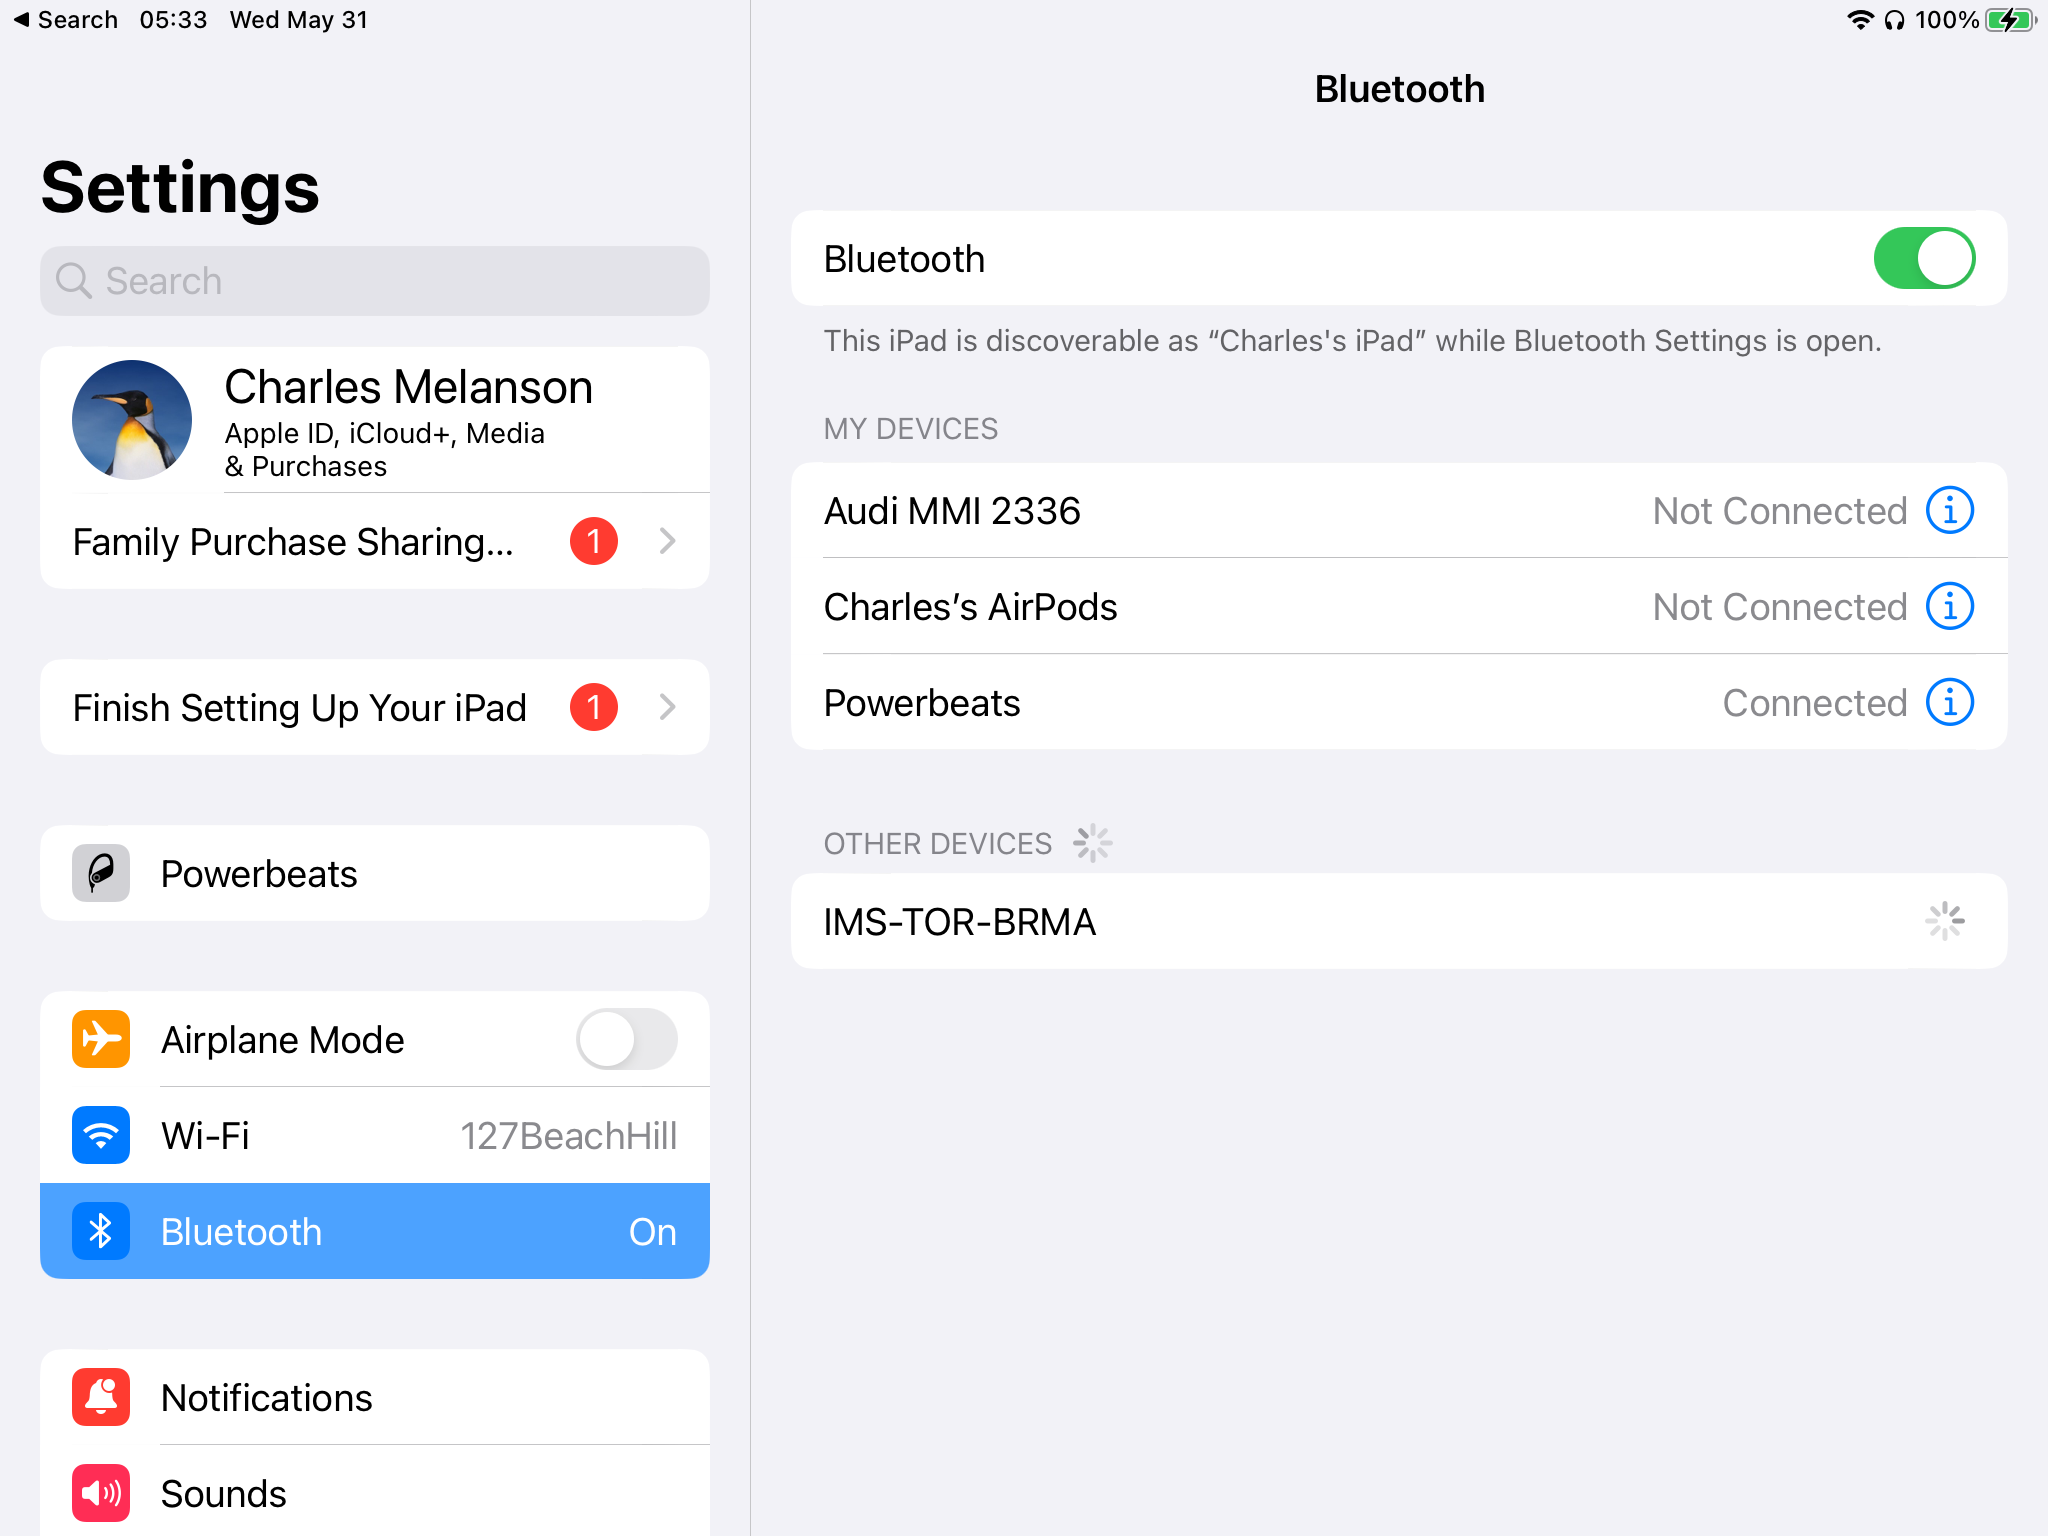The width and height of the screenshot is (2048, 1536).
Task: Enable the Airplane Mode switch
Action: click(626, 1039)
